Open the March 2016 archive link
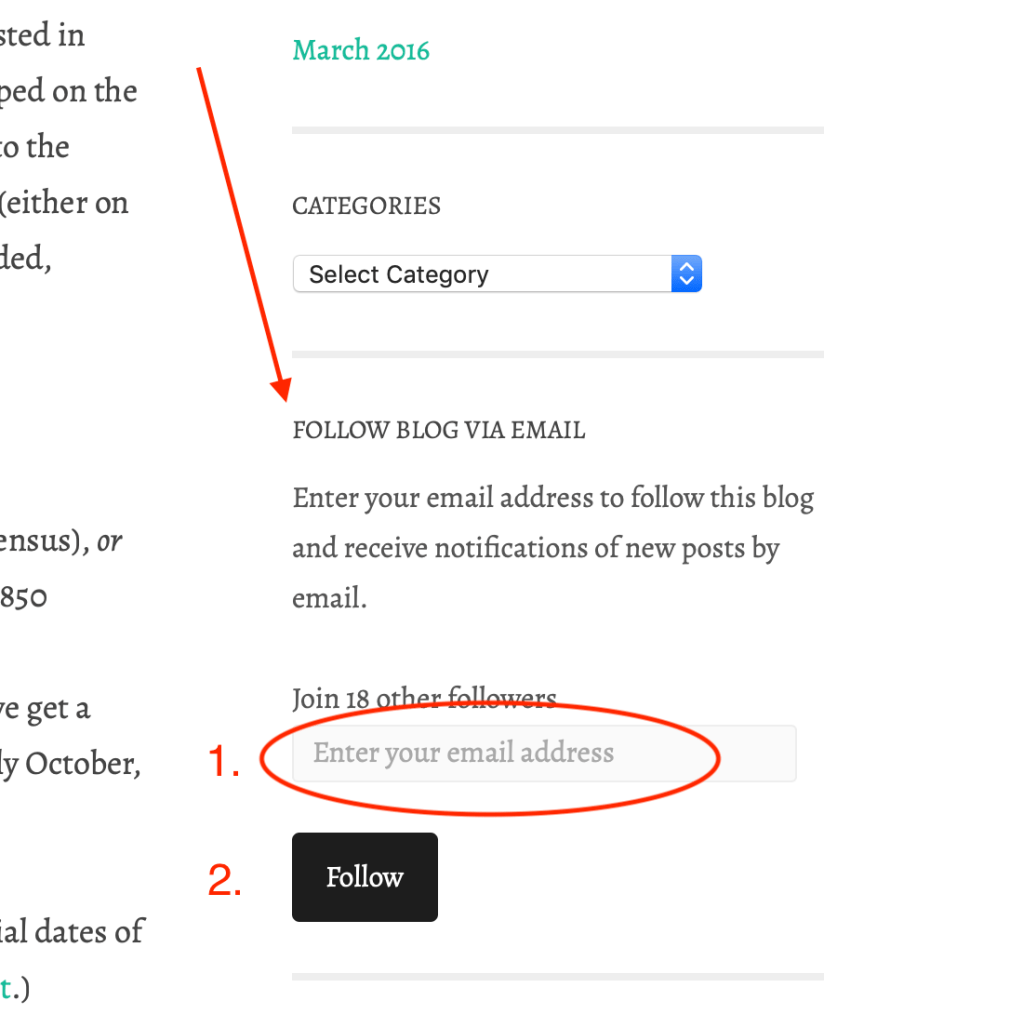The width and height of the screenshot is (1023, 1014). coord(360,50)
